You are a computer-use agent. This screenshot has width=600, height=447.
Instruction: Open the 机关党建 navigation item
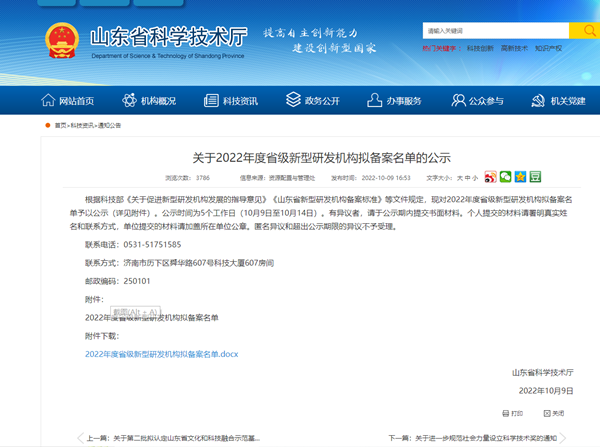point(558,100)
